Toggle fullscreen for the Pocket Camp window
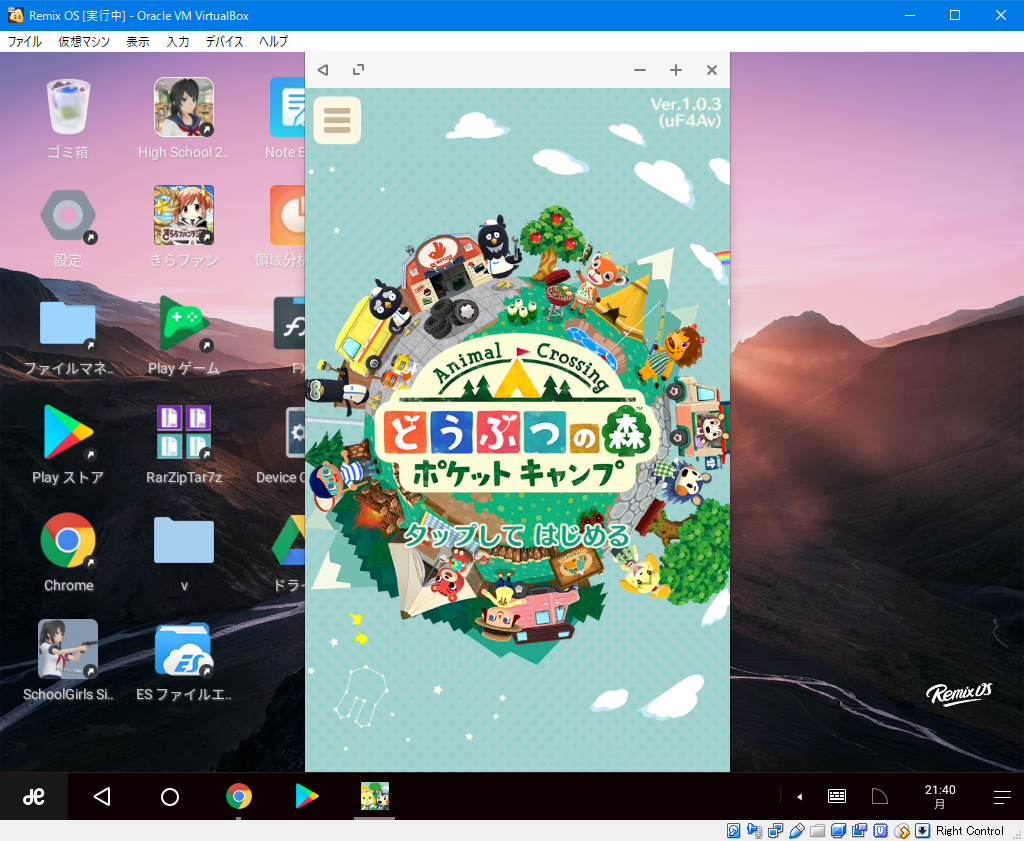Screen dimensions: 1024x841 (x=358, y=70)
